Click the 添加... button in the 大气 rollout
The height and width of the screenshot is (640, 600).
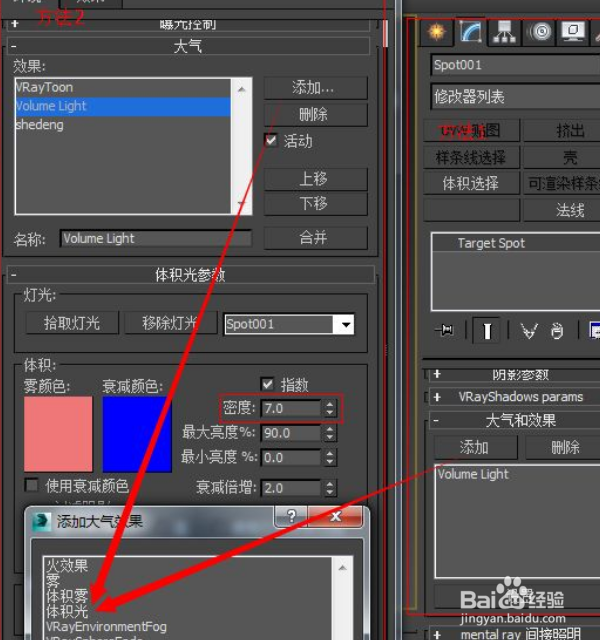pos(316,87)
